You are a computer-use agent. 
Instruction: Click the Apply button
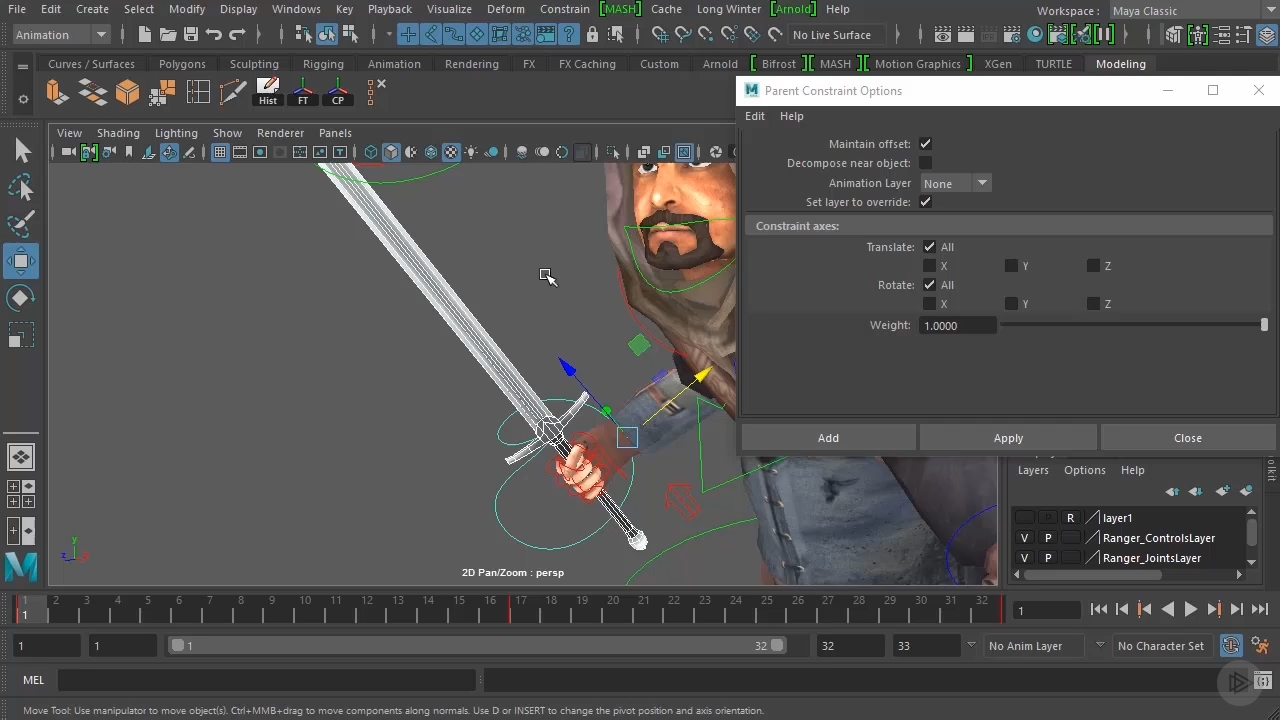(1008, 438)
